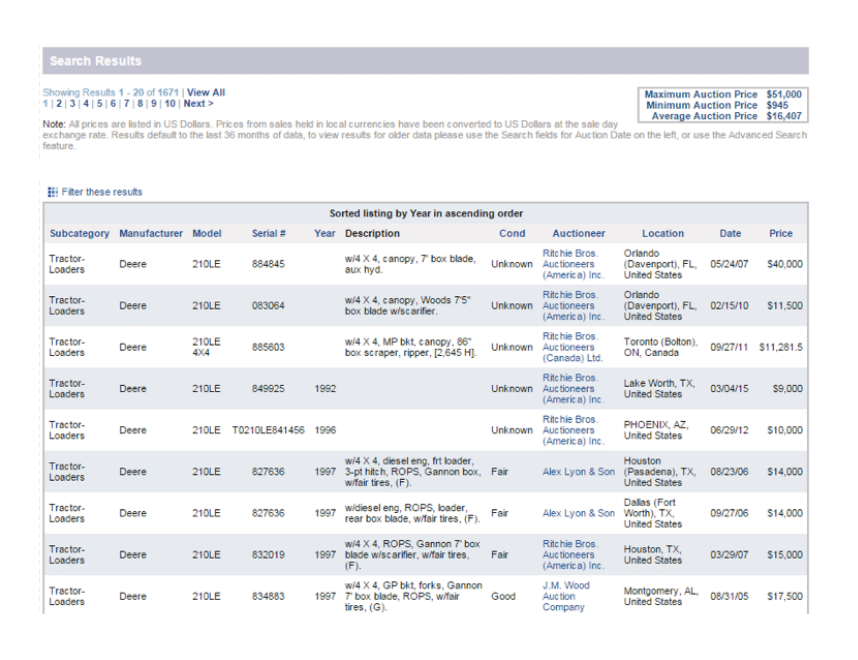Sort by Cond column header
This screenshot has width=858, height=660.
512,234
